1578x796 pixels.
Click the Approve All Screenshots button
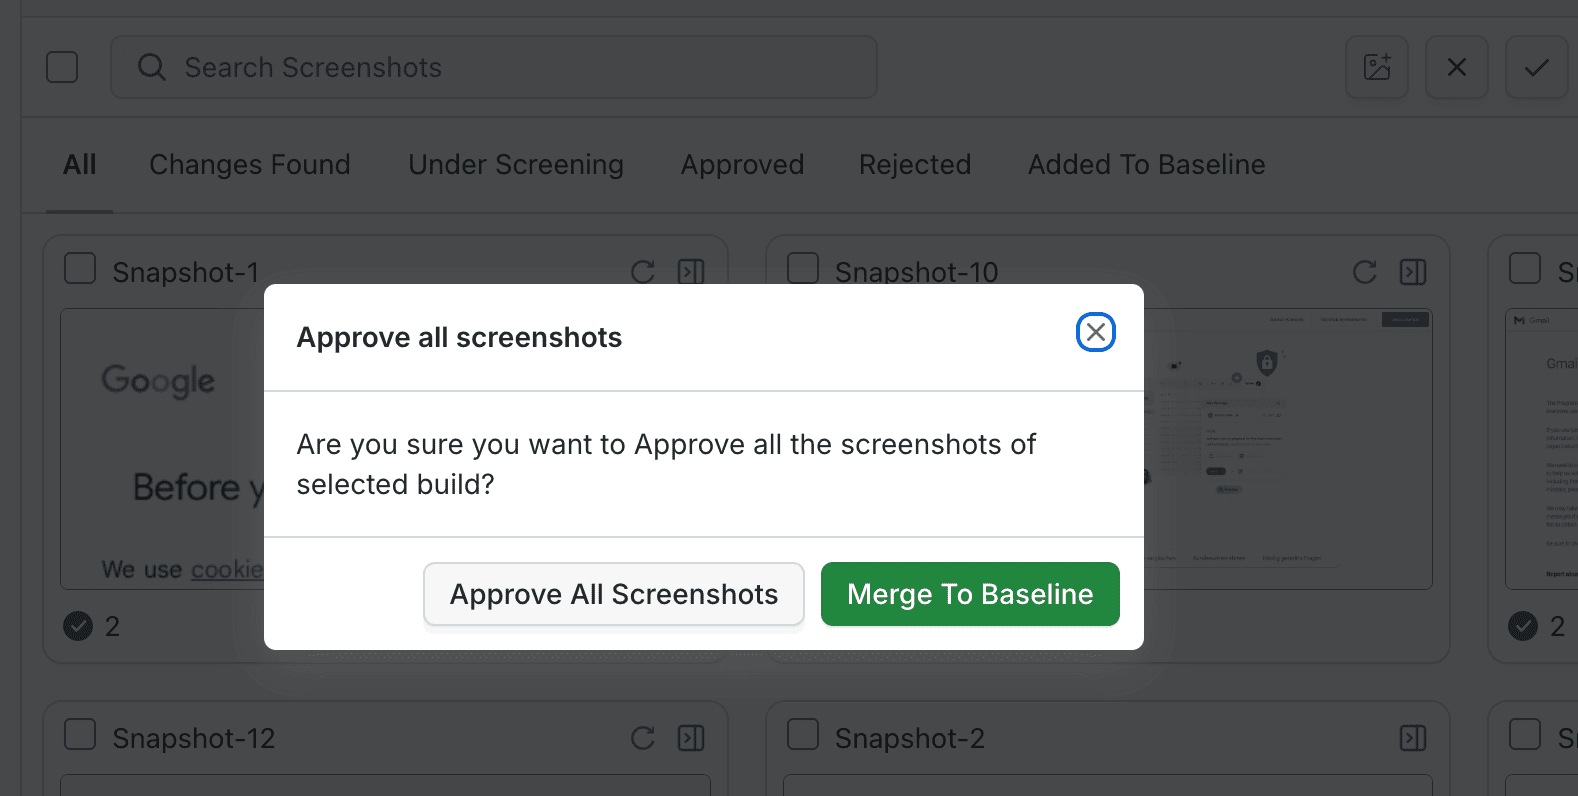pyautogui.click(x=613, y=594)
